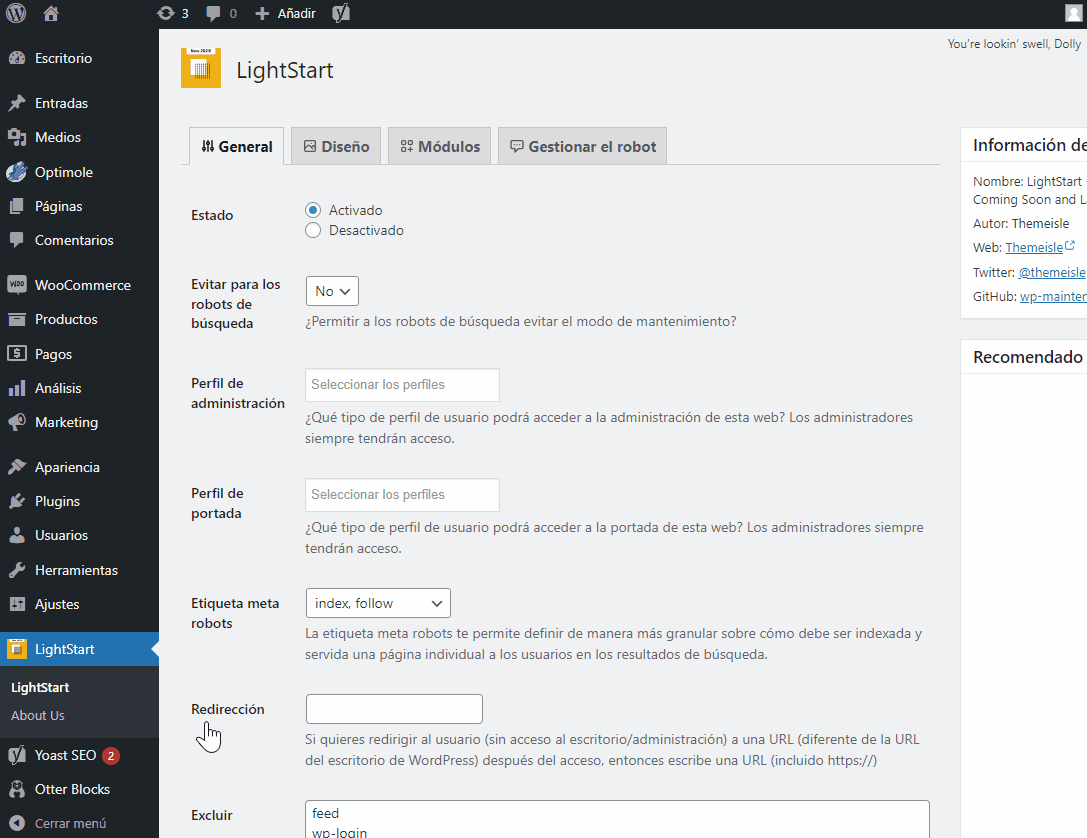Click the Cerrar menú collapse arrow icon

17,823
